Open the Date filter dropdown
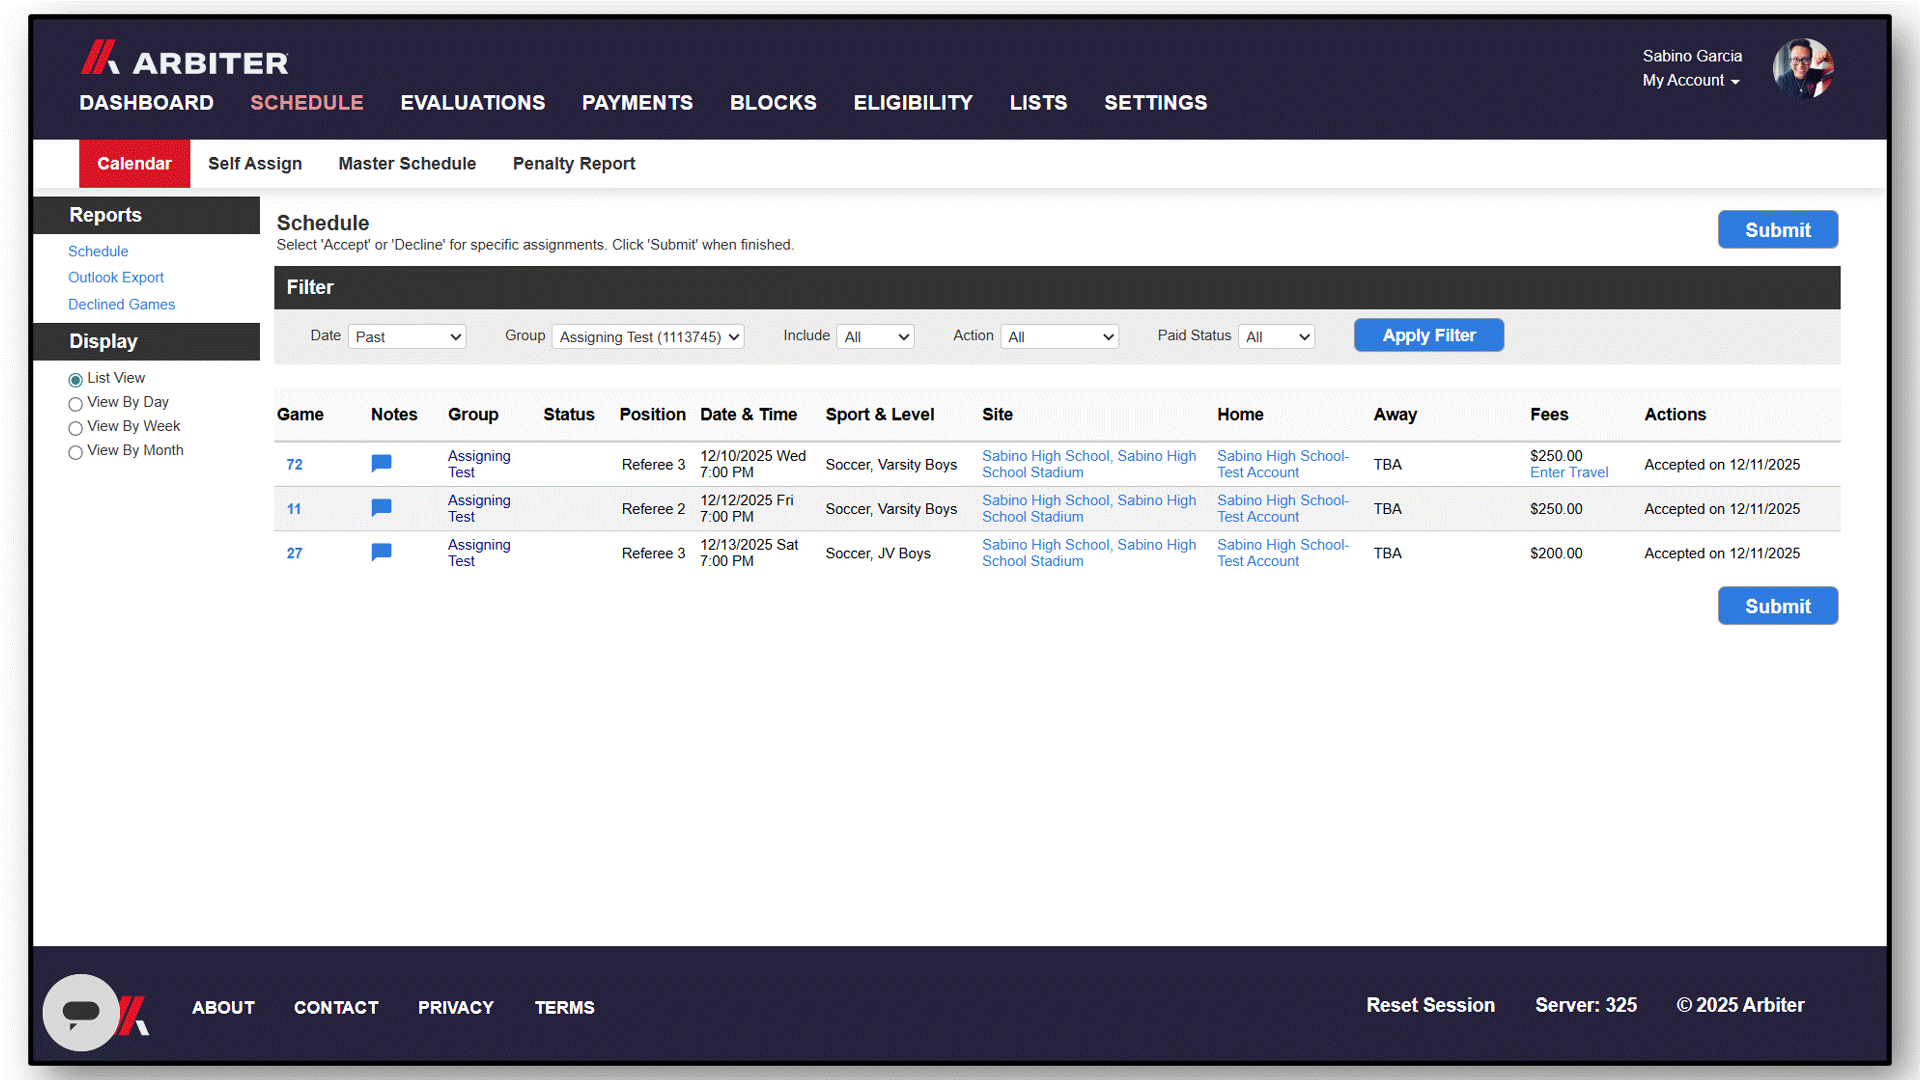This screenshot has width=1920, height=1080. pyautogui.click(x=407, y=337)
